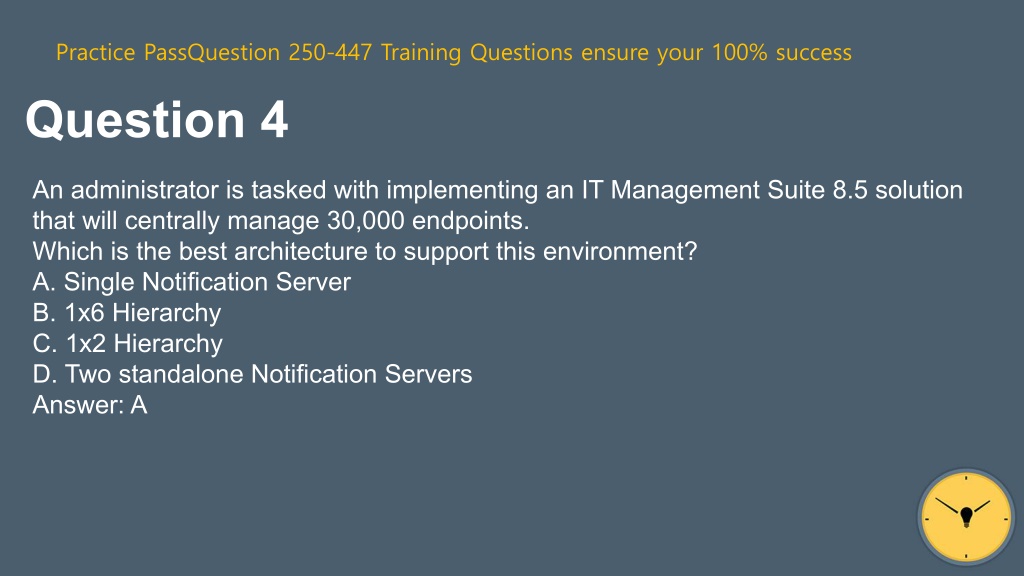Screen dimensions: 1024x576
Task: Click "Training Questions" in the yellow header
Action: [x=477, y=52]
